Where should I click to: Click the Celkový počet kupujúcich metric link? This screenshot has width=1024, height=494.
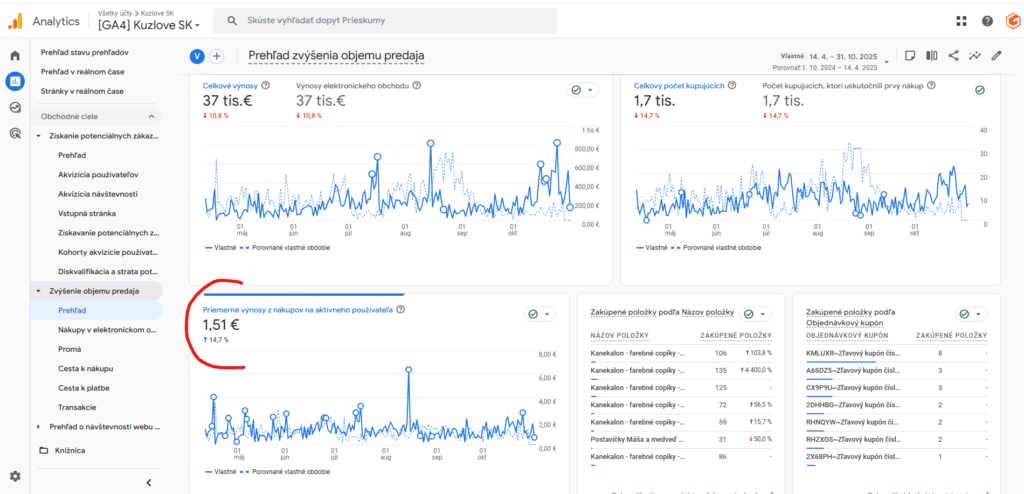679,86
